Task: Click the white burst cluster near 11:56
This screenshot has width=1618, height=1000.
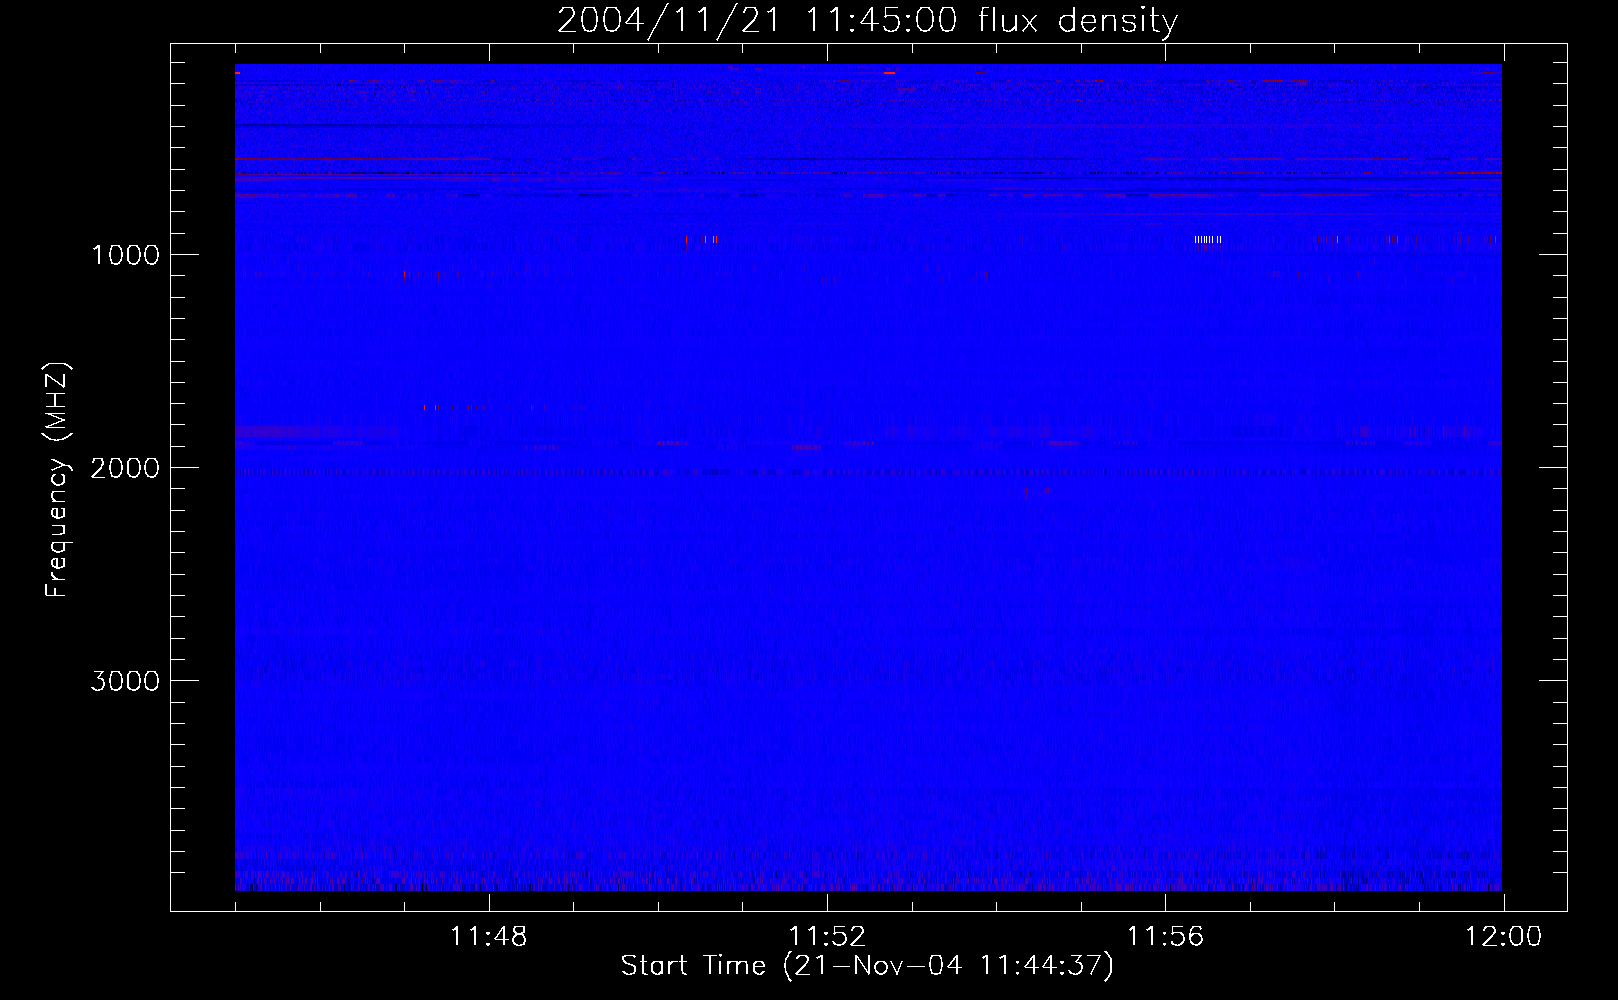Action: [x=1208, y=239]
